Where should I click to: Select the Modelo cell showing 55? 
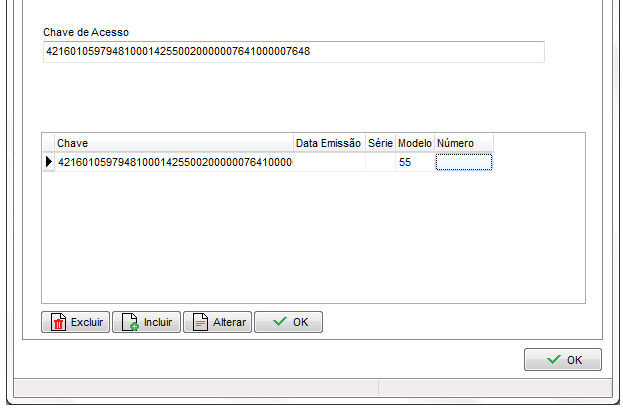(415, 162)
